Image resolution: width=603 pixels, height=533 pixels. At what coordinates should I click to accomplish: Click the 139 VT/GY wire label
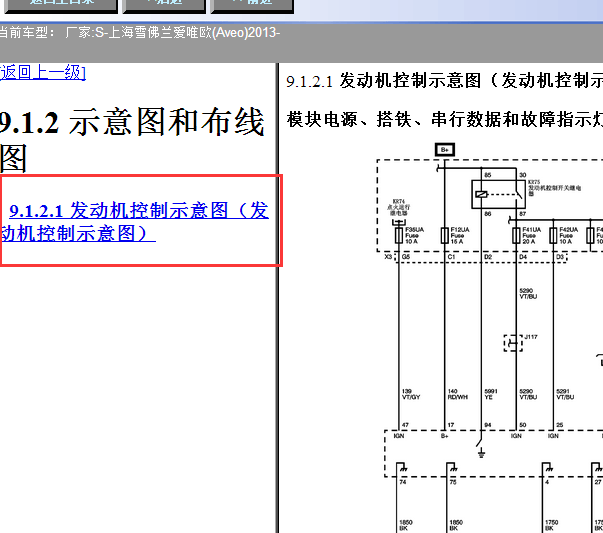click(411, 394)
